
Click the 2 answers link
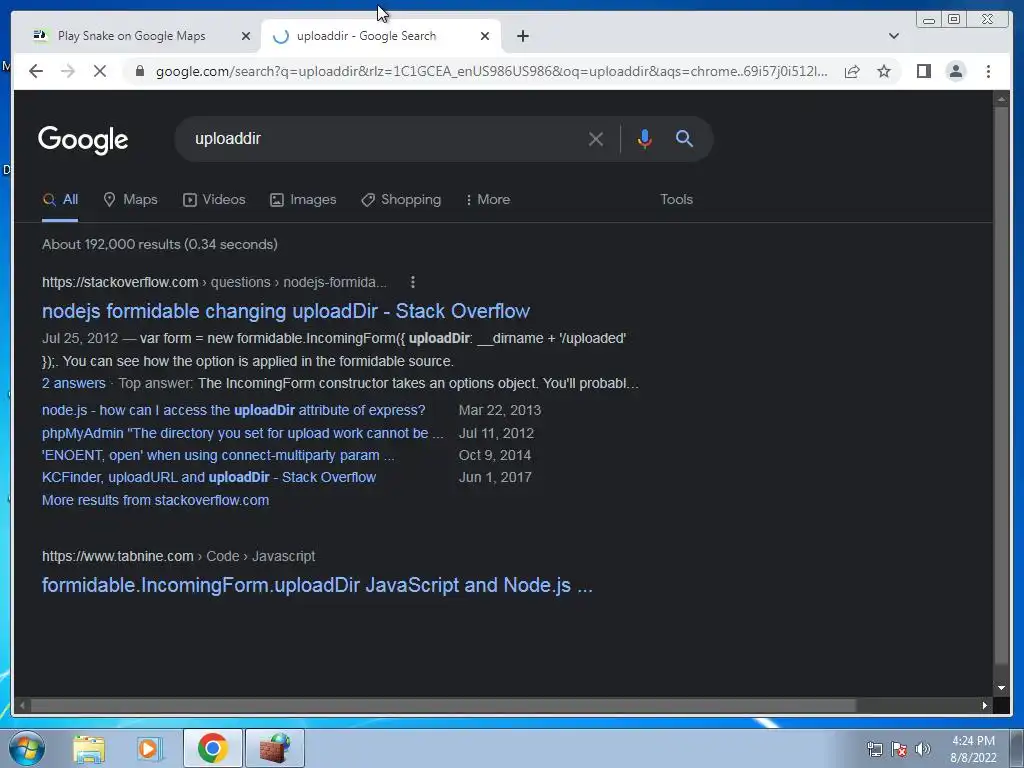click(73, 383)
